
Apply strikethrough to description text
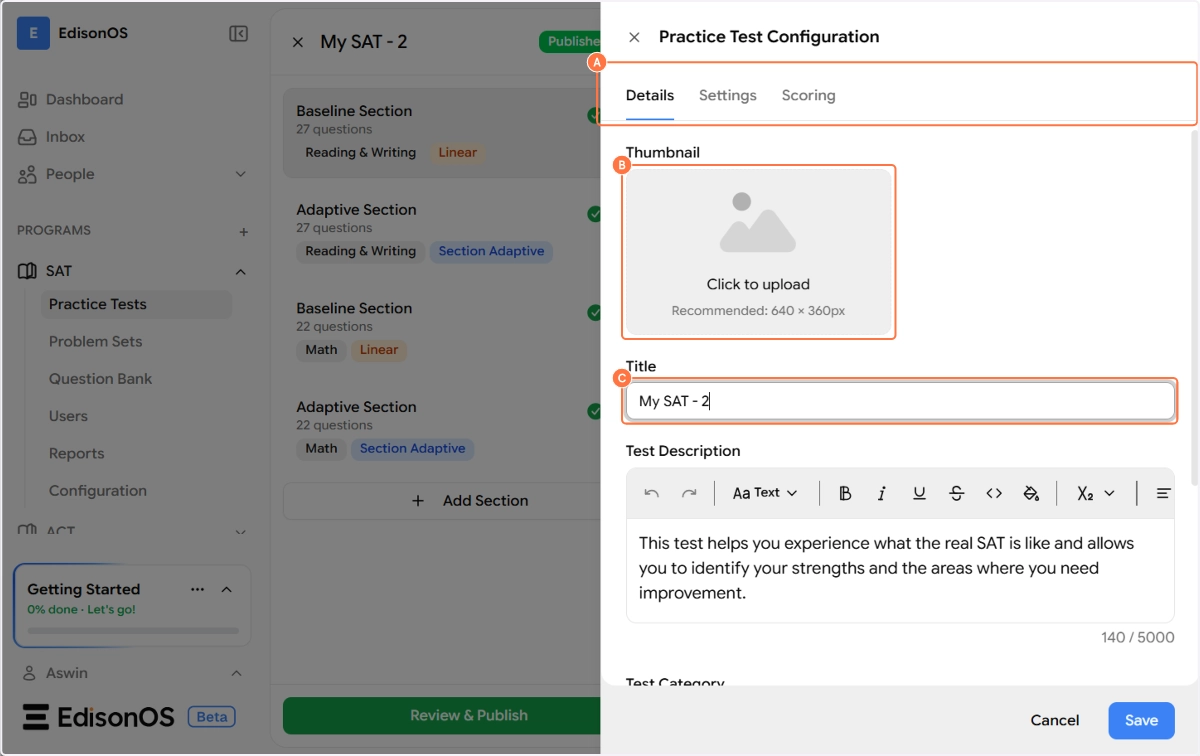pyautogui.click(x=957, y=493)
